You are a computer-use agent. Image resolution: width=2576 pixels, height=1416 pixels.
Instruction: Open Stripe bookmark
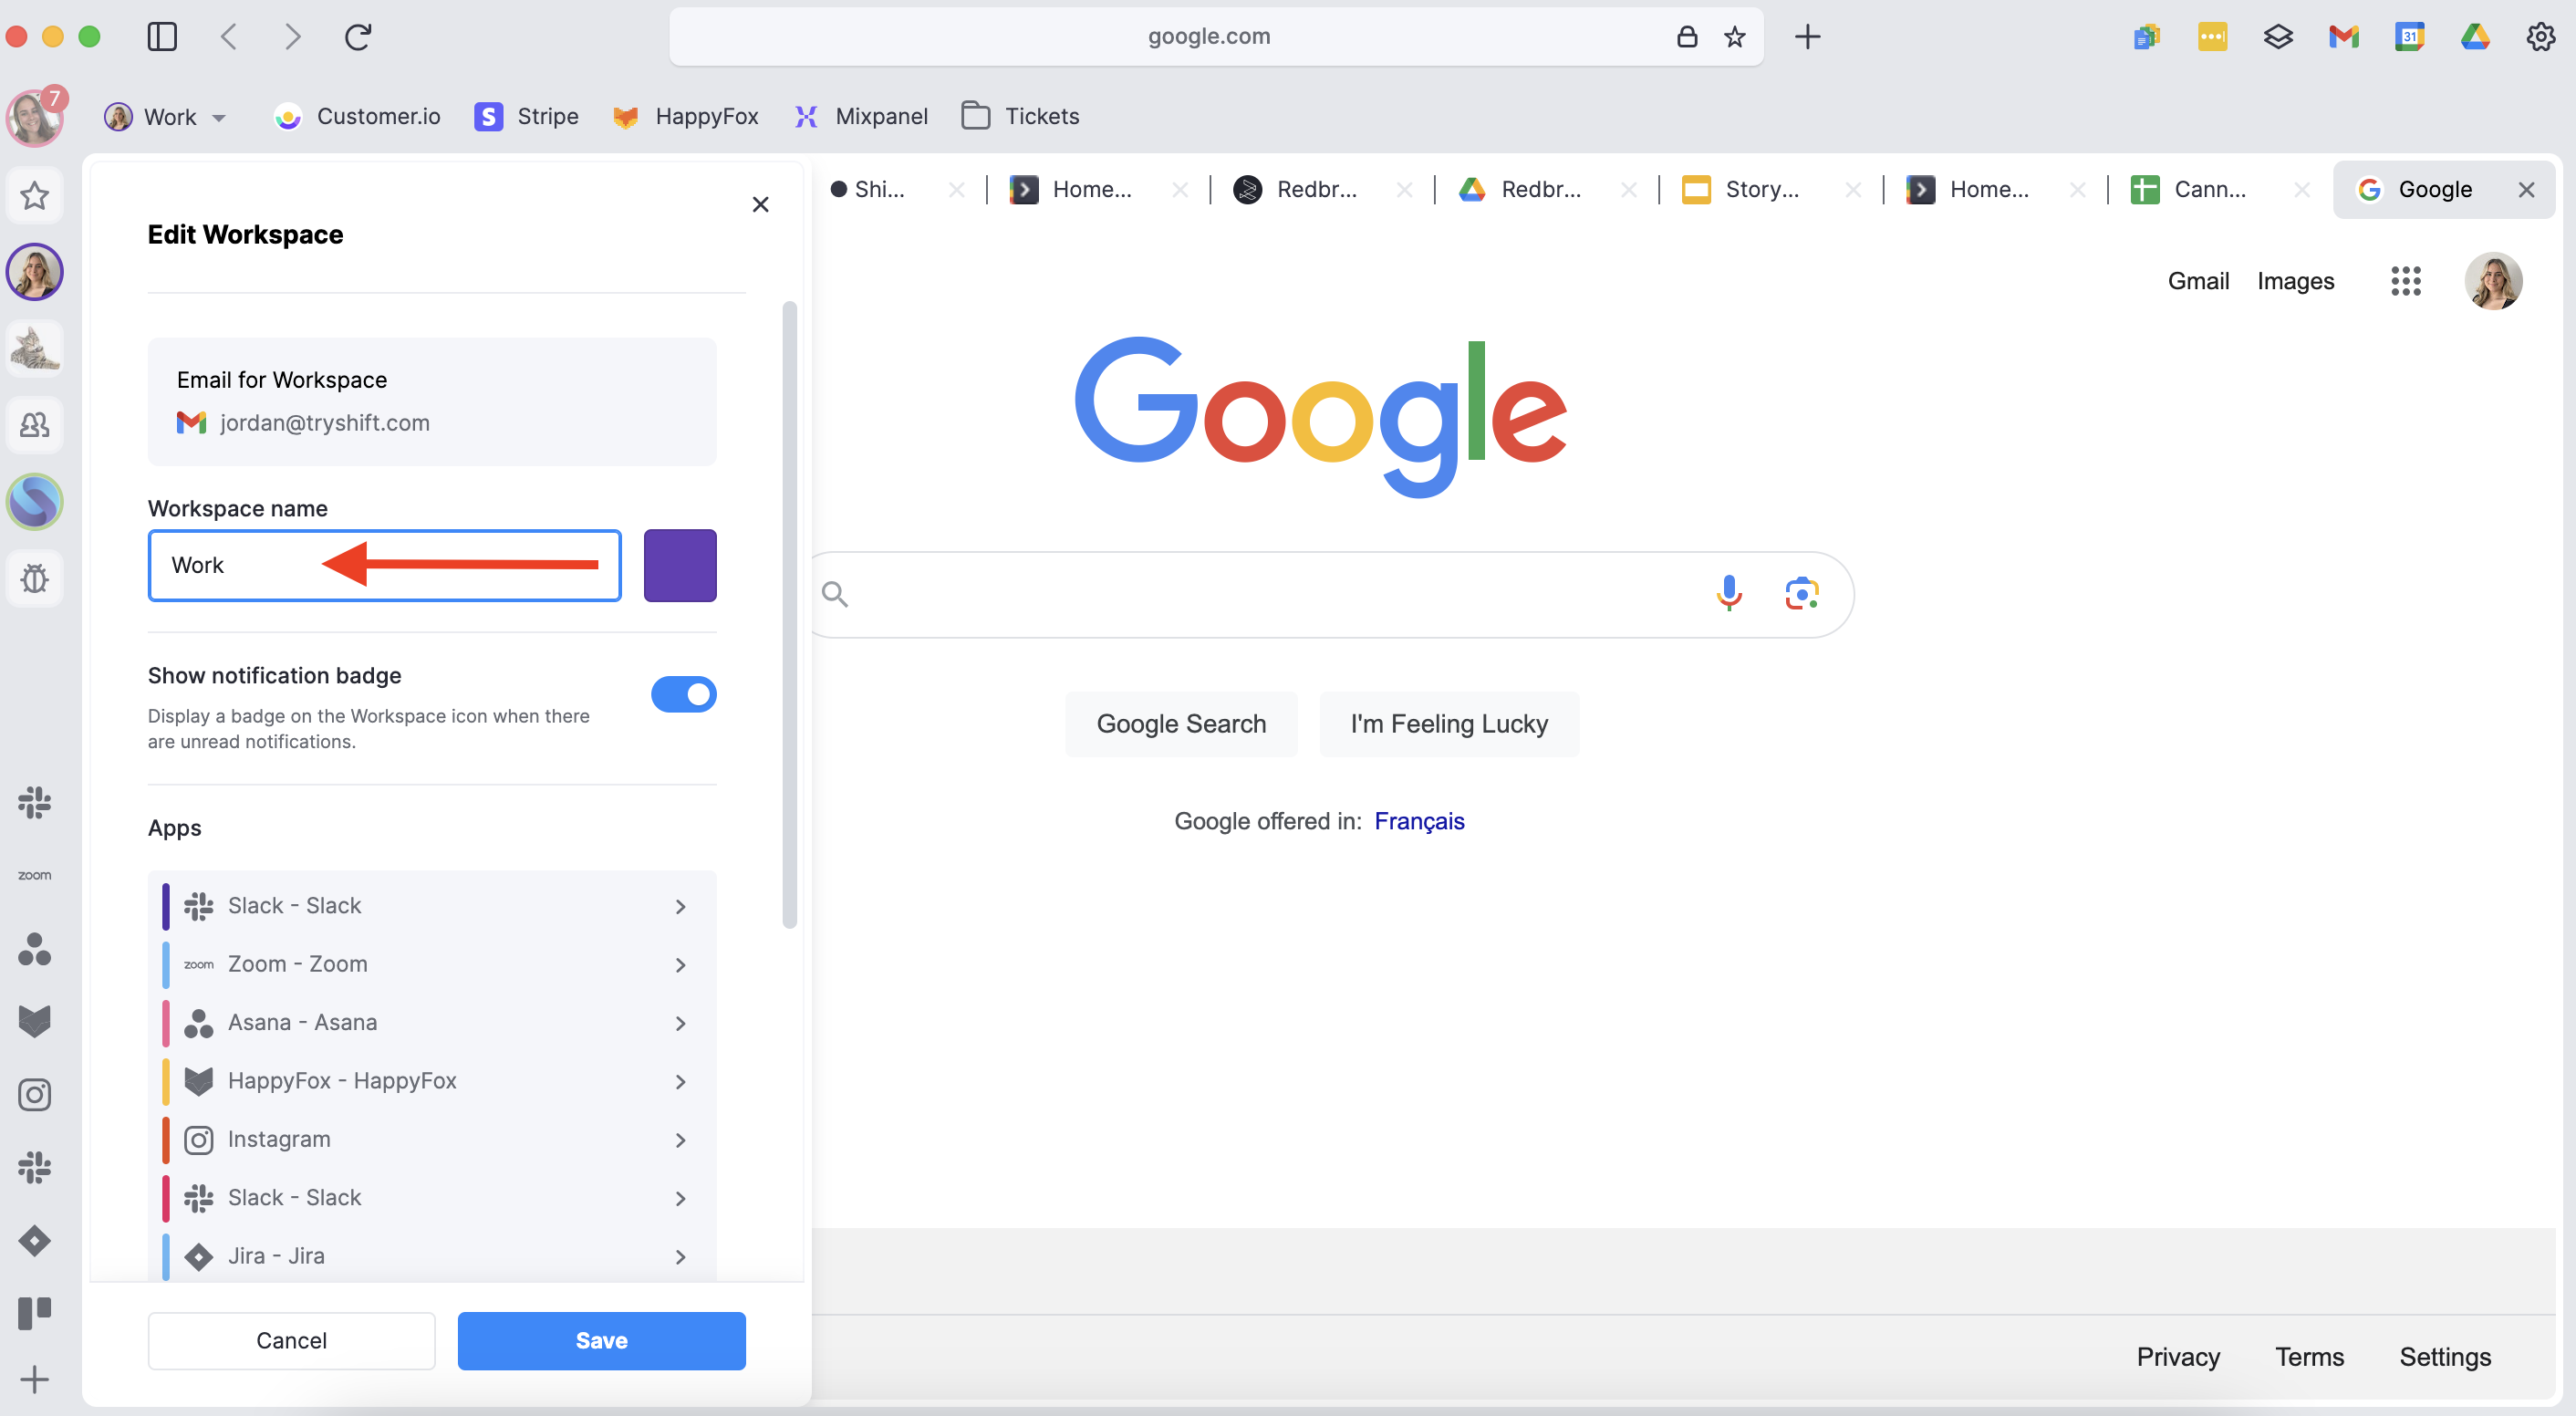[527, 117]
